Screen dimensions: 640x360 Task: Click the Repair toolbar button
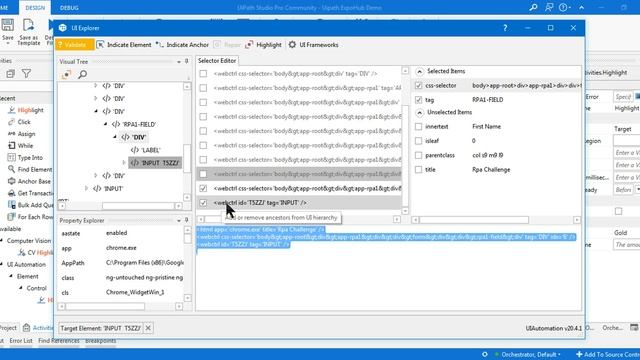point(227,45)
